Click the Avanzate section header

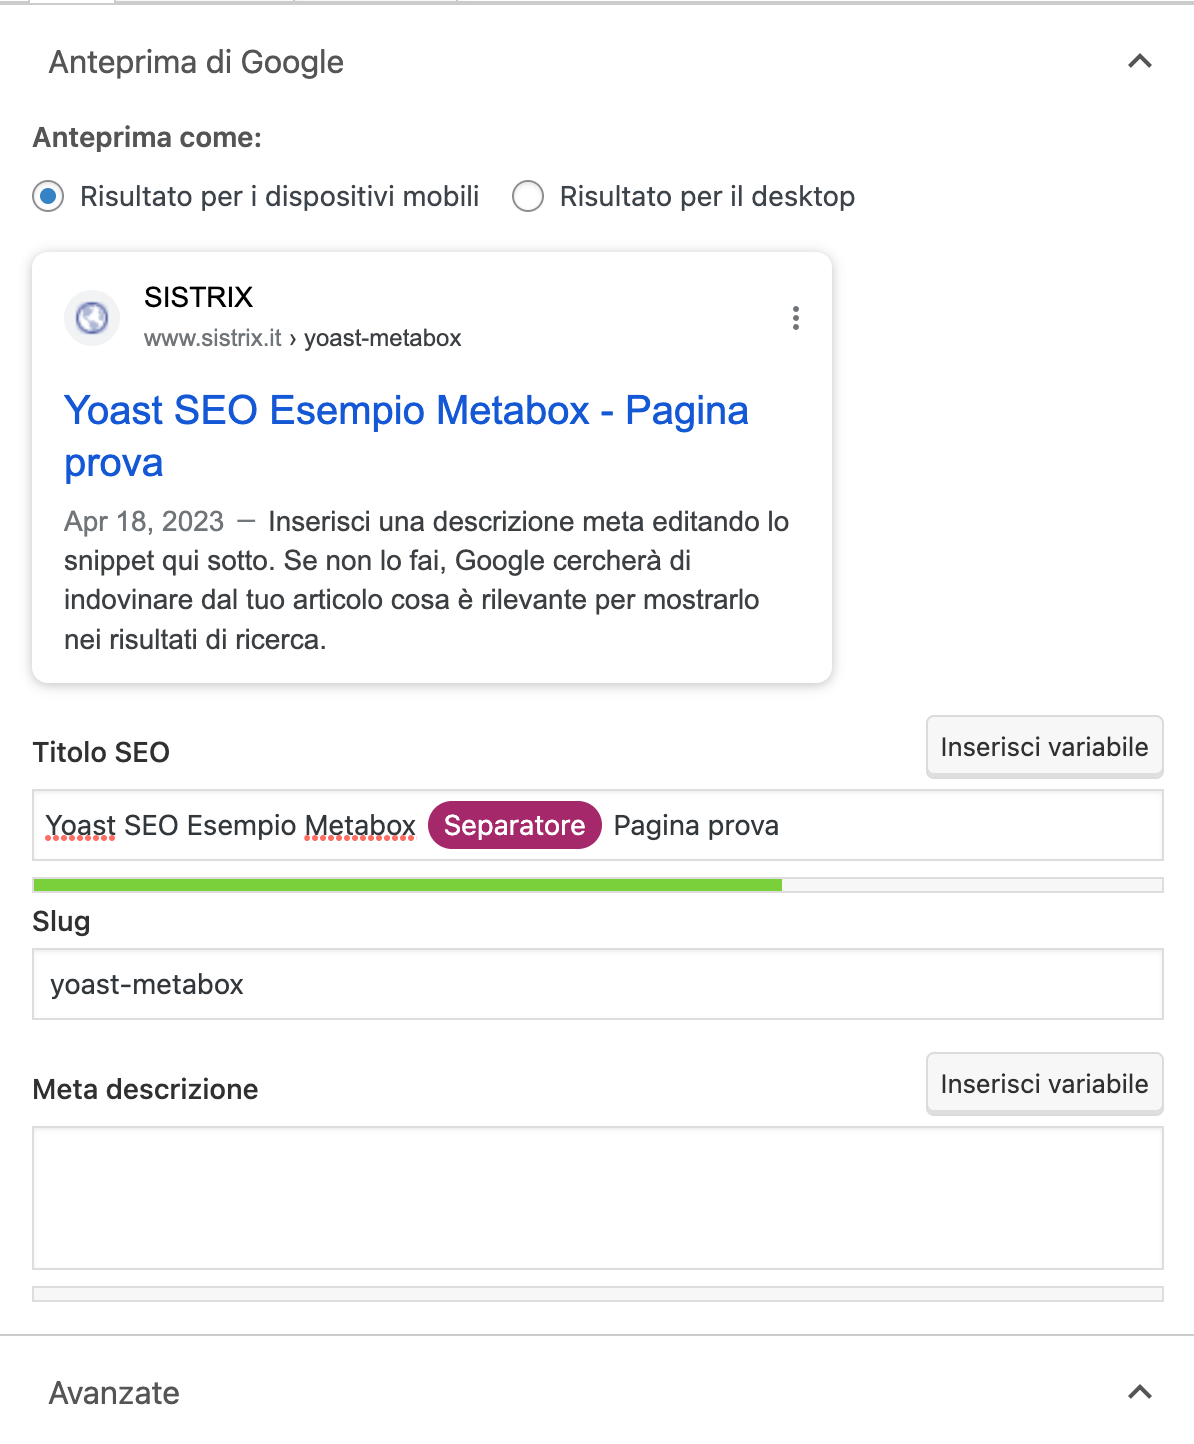click(114, 1393)
